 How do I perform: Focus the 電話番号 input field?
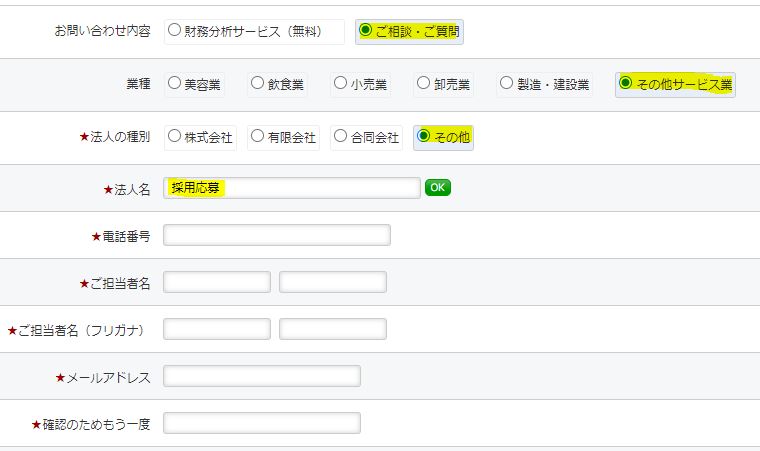[276, 235]
